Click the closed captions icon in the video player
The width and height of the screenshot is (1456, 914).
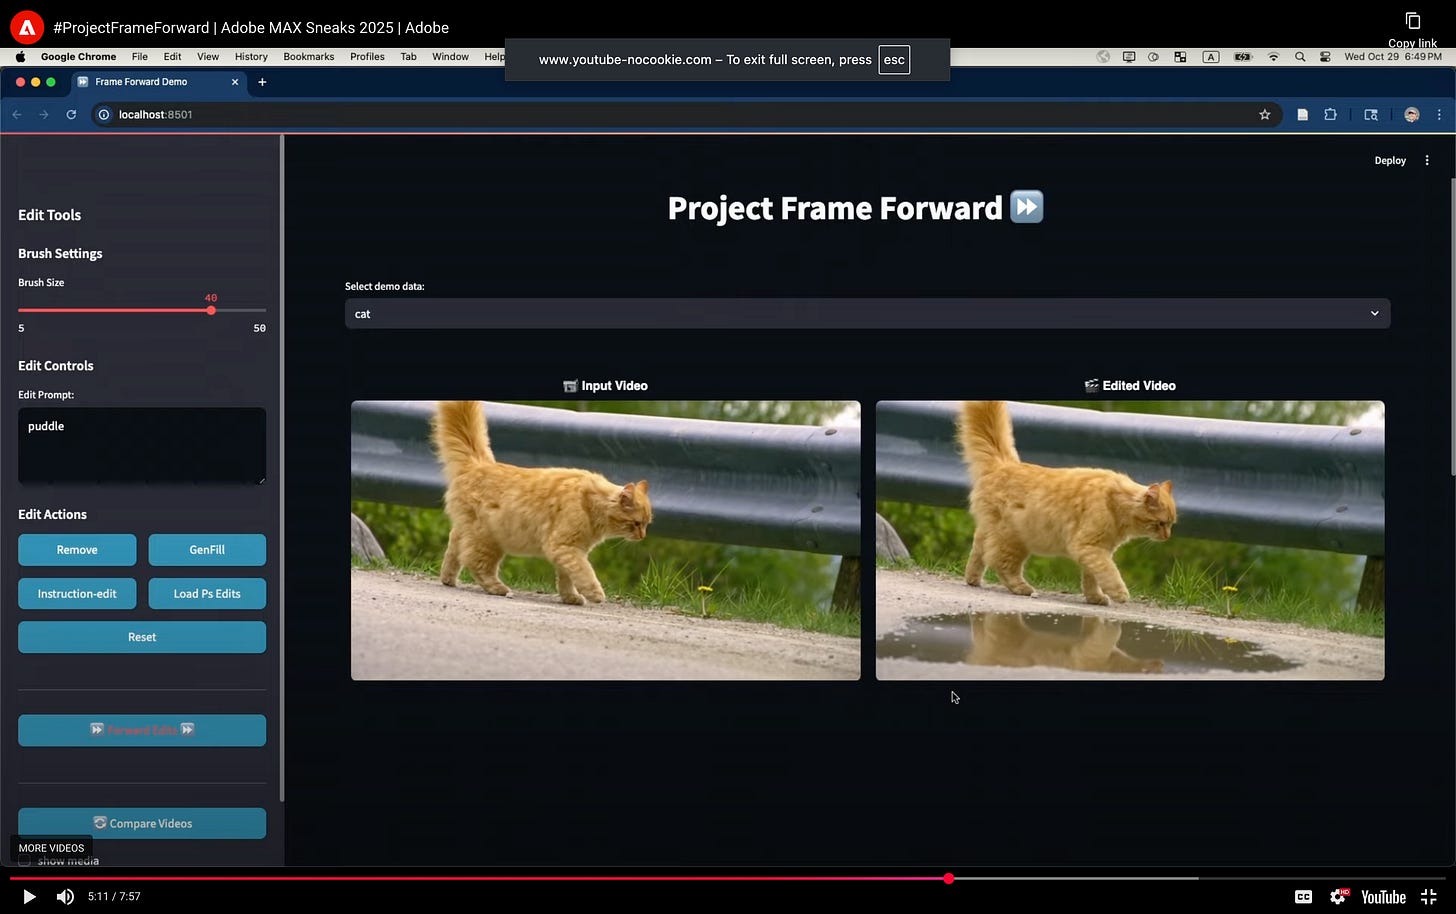pos(1303,896)
